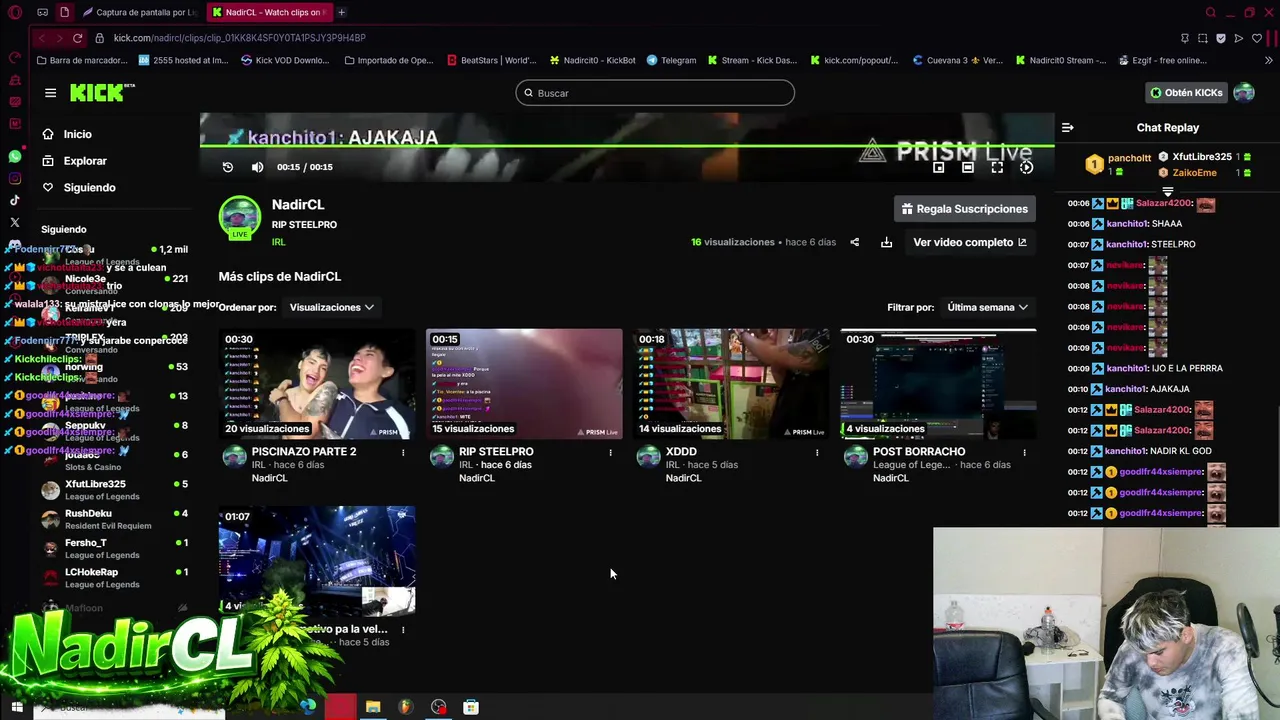The image size is (1280, 720).
Task: Toggle fullscreen on the clip player
Action: click(x=997, y=167)
